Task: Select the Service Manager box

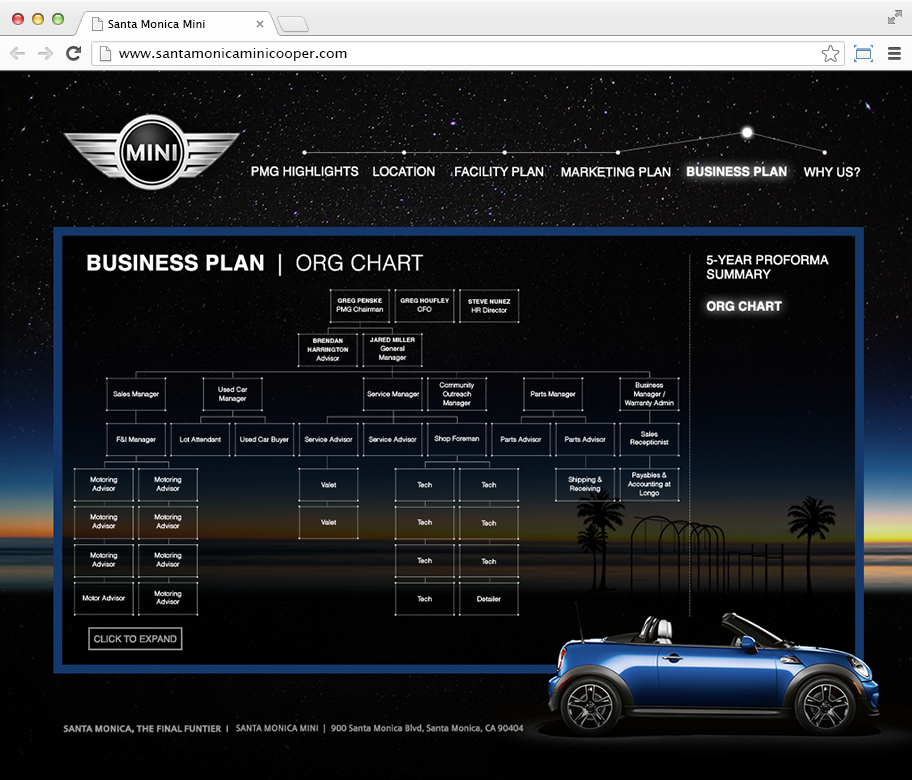Action: [393, 394]
